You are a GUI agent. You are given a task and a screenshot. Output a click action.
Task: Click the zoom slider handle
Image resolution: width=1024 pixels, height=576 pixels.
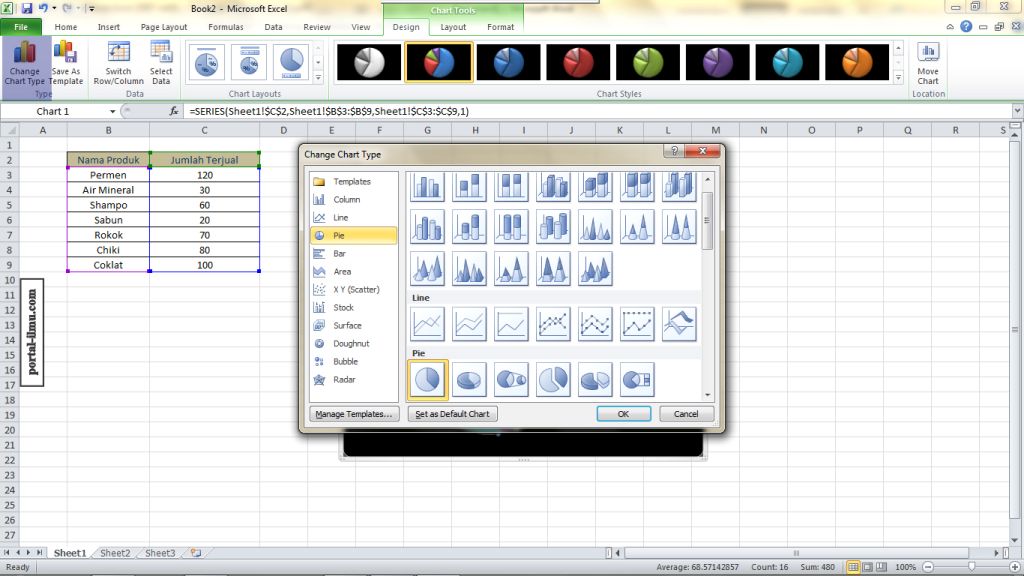972,567
